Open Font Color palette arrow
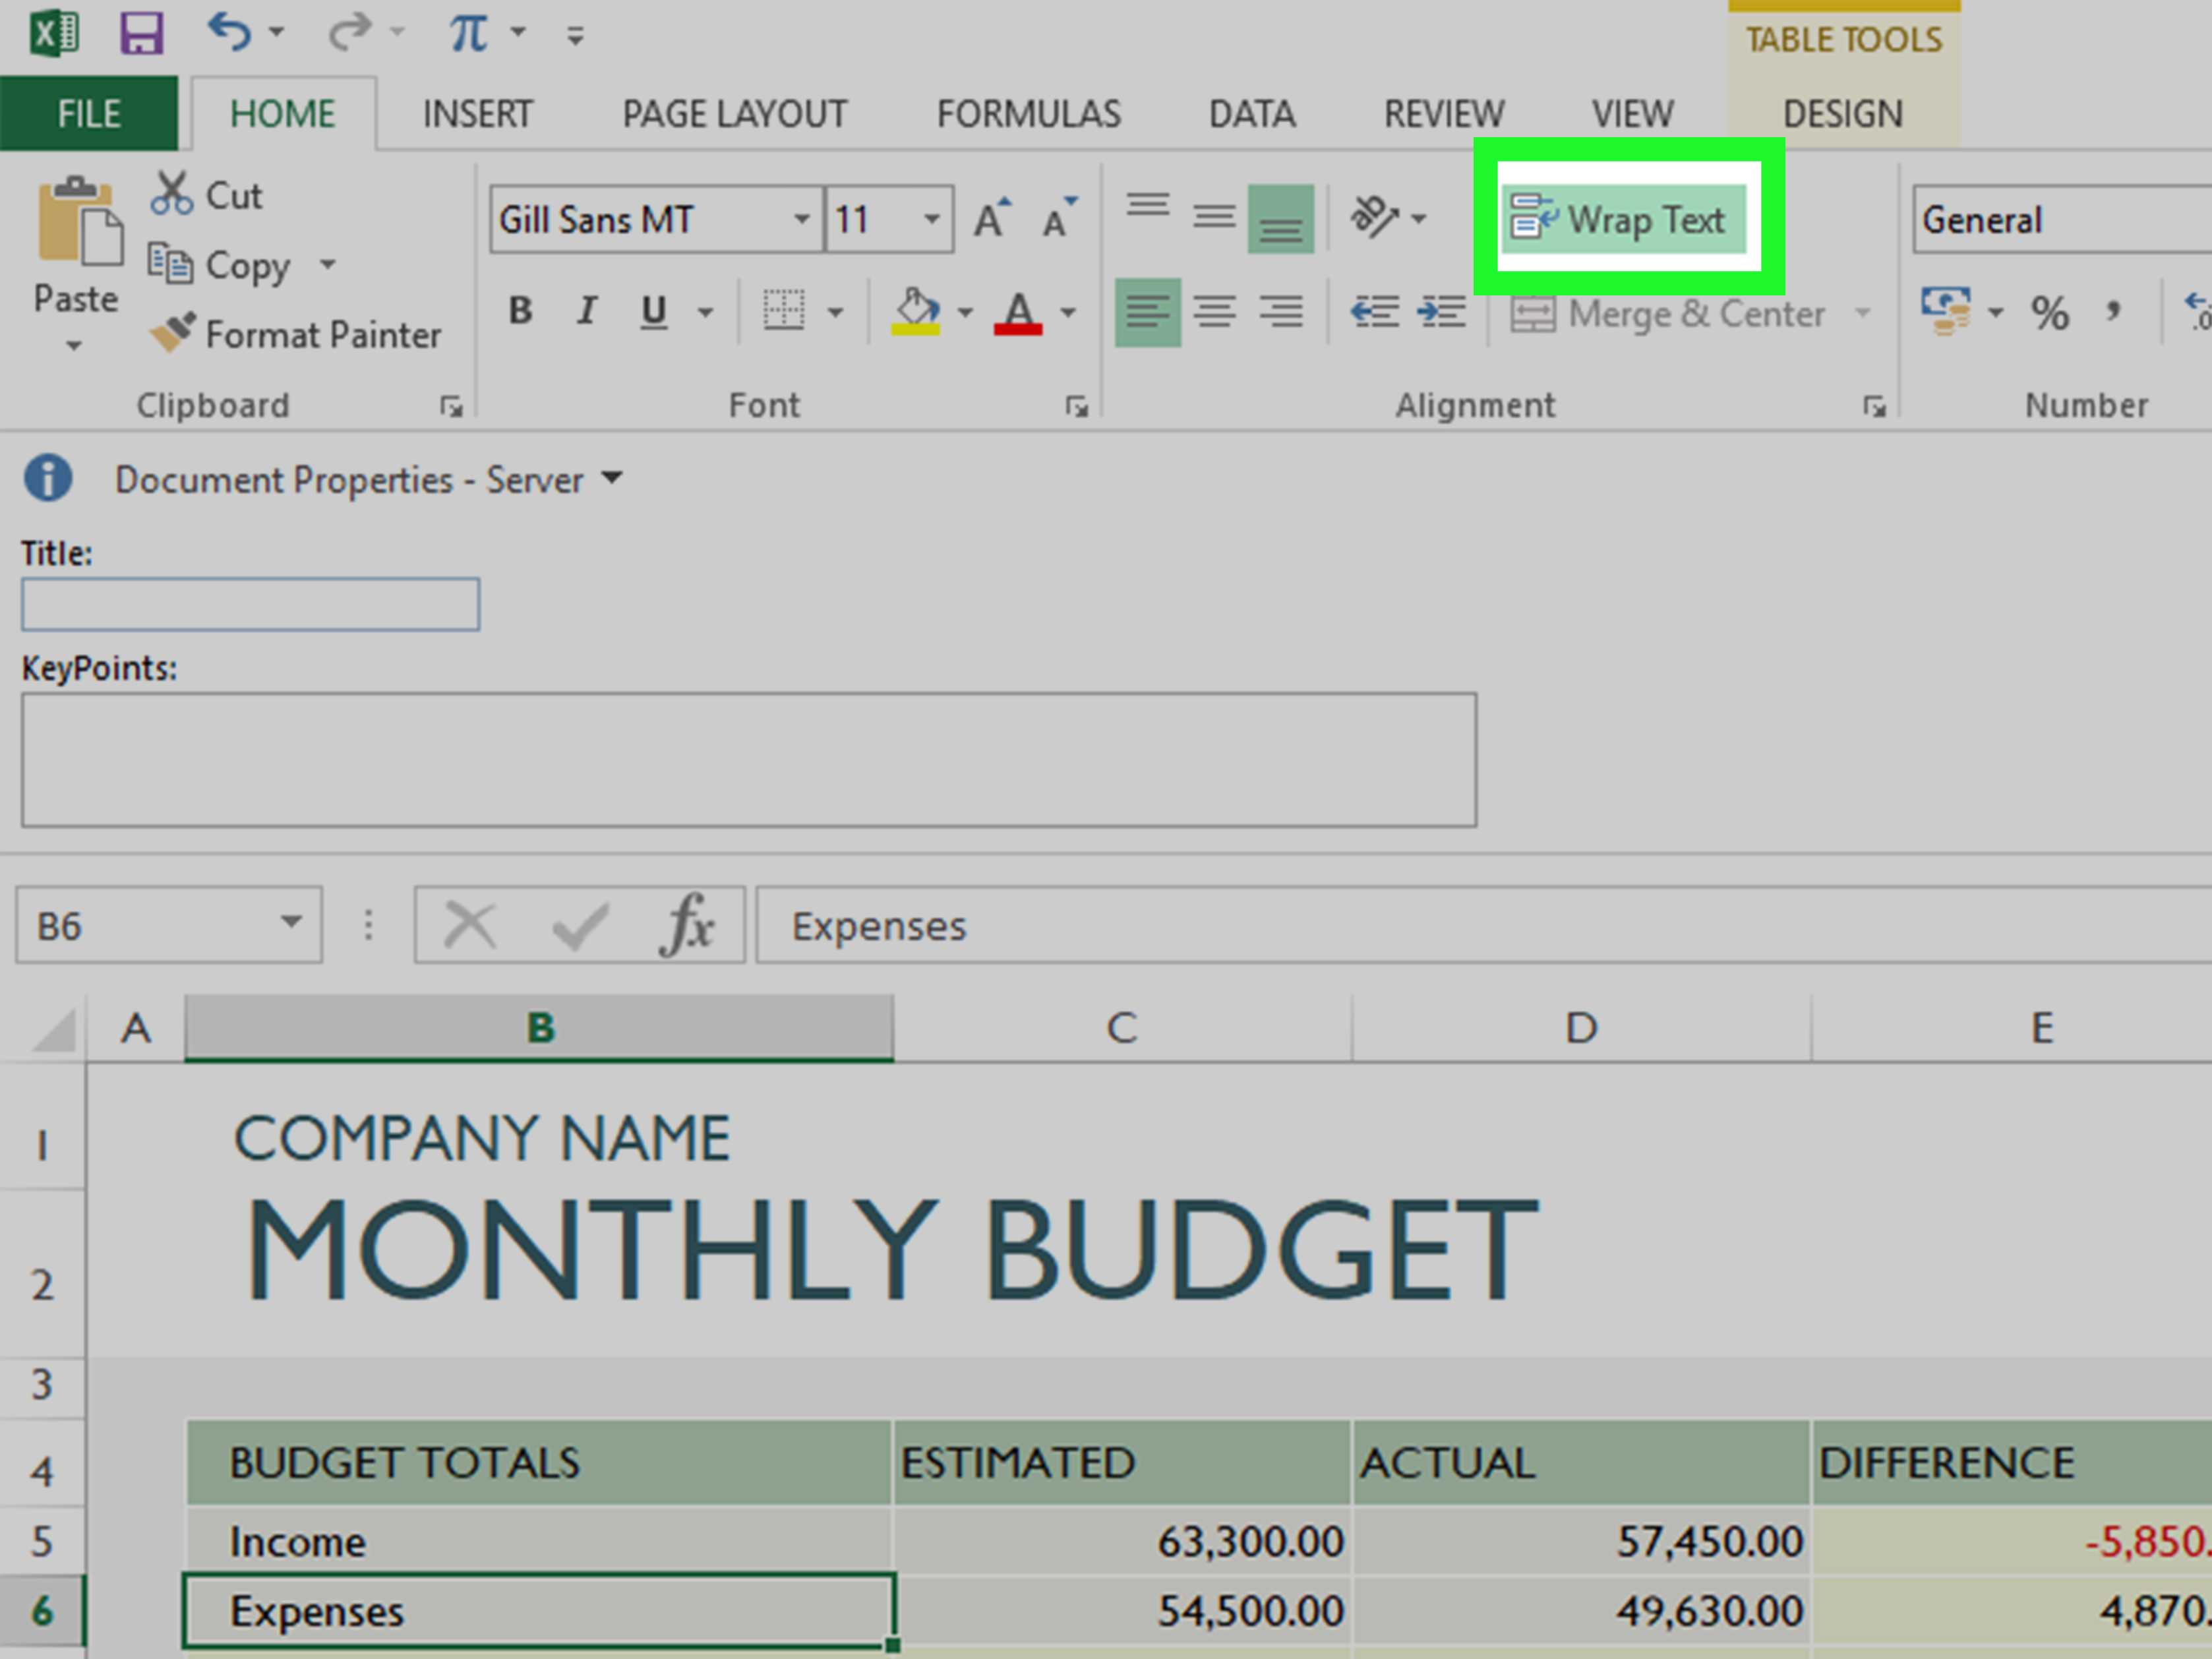 [1068, 312]
